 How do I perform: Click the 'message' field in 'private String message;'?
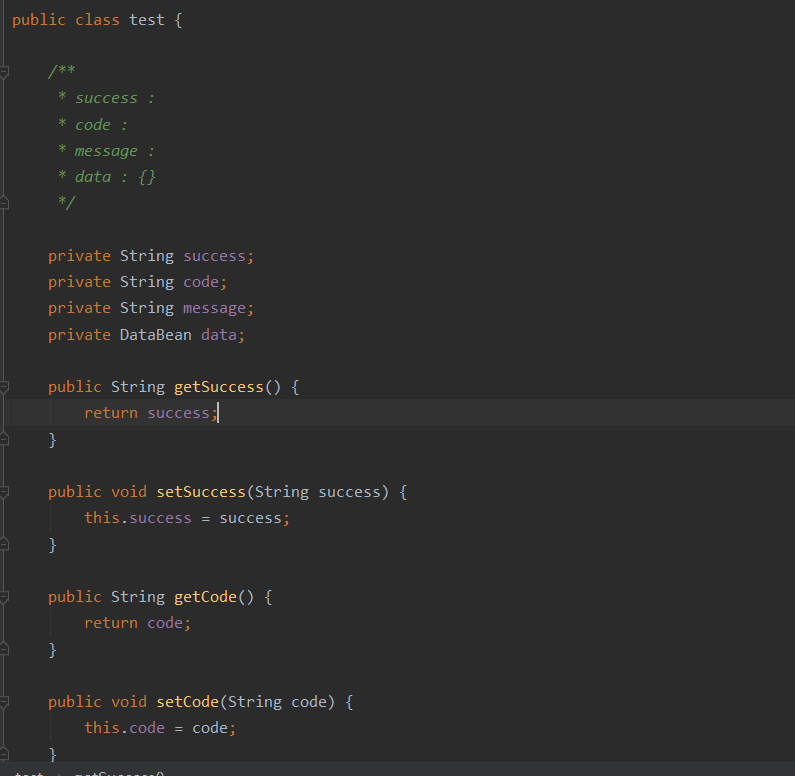pyautogui.click(x=214, y=308)
